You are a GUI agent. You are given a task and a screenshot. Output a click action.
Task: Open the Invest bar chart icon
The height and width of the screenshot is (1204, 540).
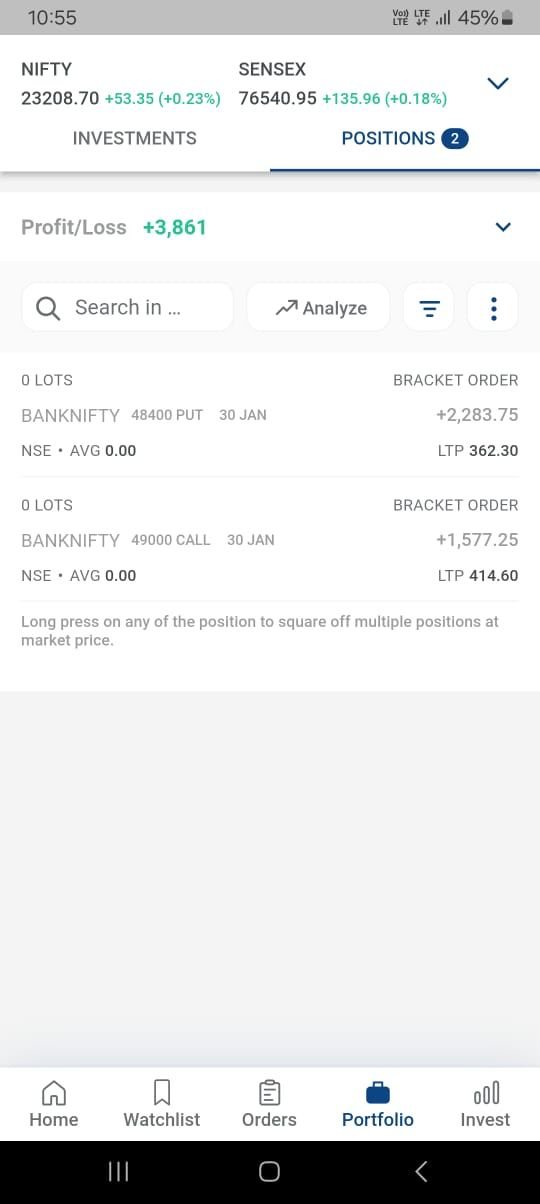[x=486, y=1092]
